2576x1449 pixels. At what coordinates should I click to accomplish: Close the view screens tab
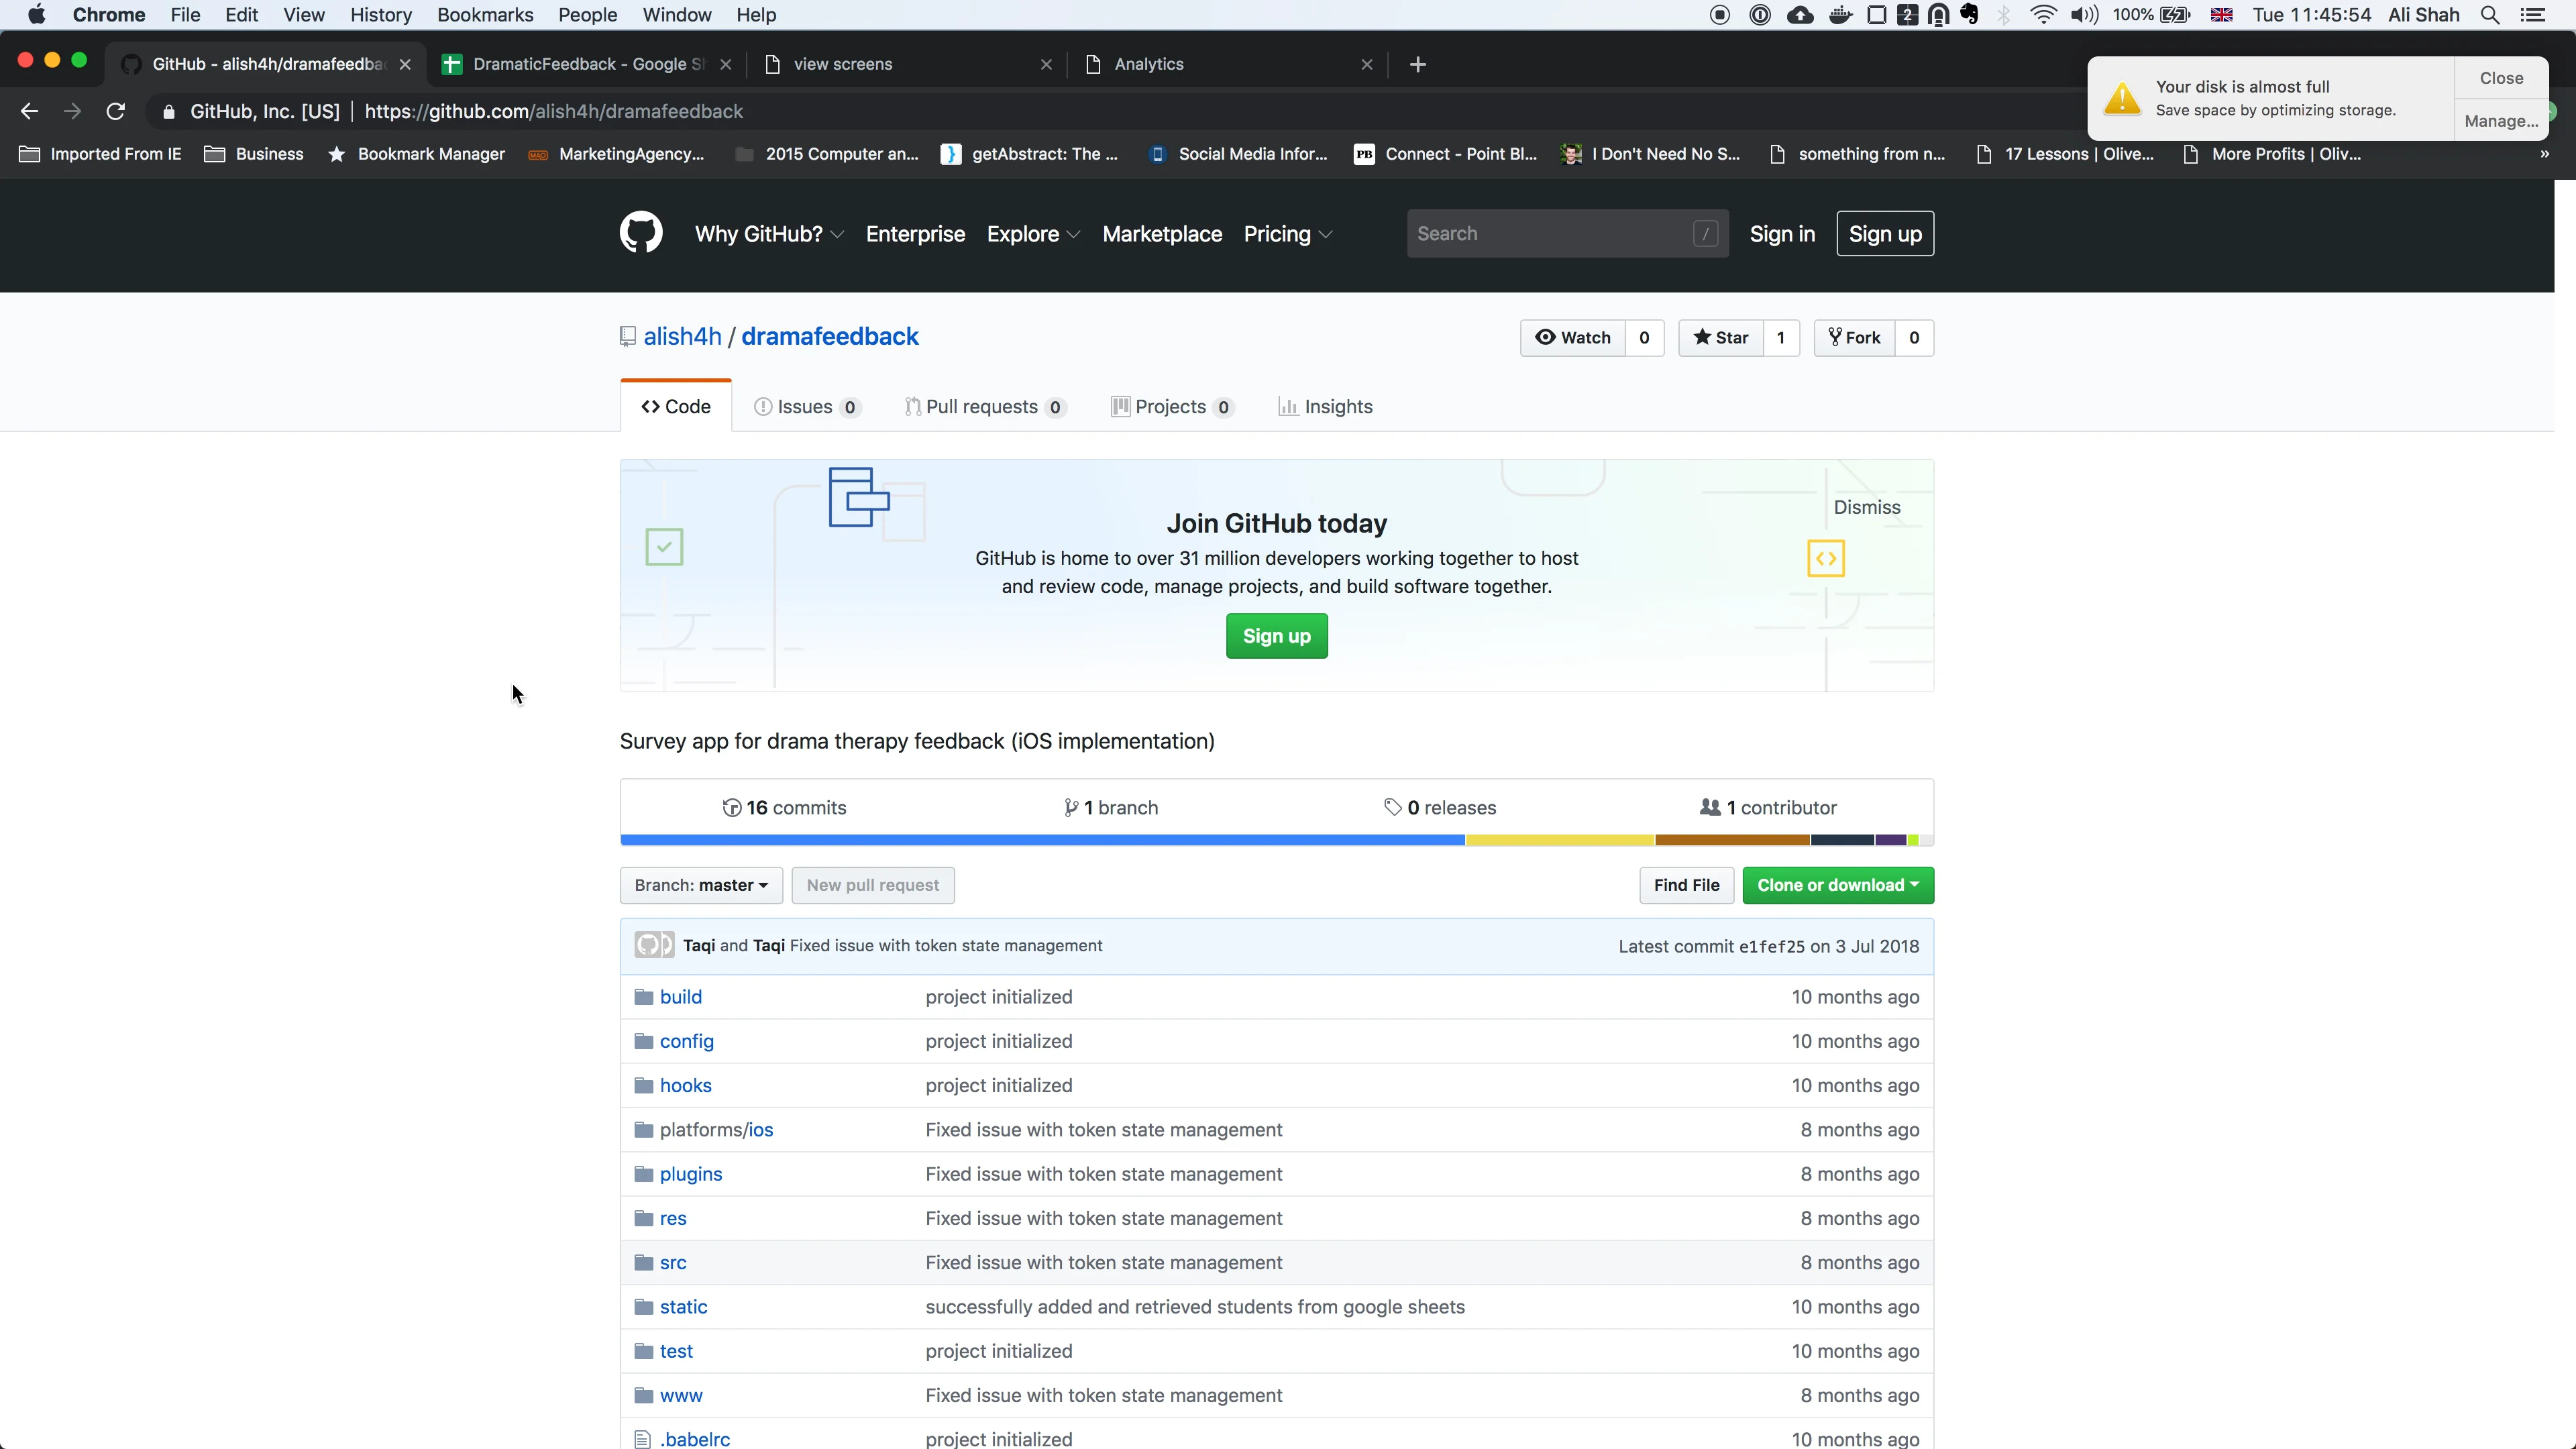point(1046,64)
